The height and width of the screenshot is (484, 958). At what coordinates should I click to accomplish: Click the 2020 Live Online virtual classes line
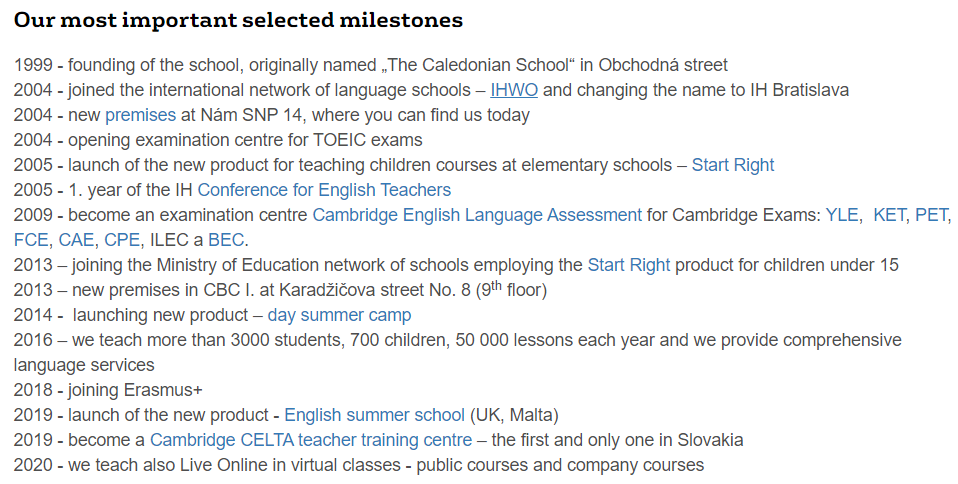(x=358, y=465)
